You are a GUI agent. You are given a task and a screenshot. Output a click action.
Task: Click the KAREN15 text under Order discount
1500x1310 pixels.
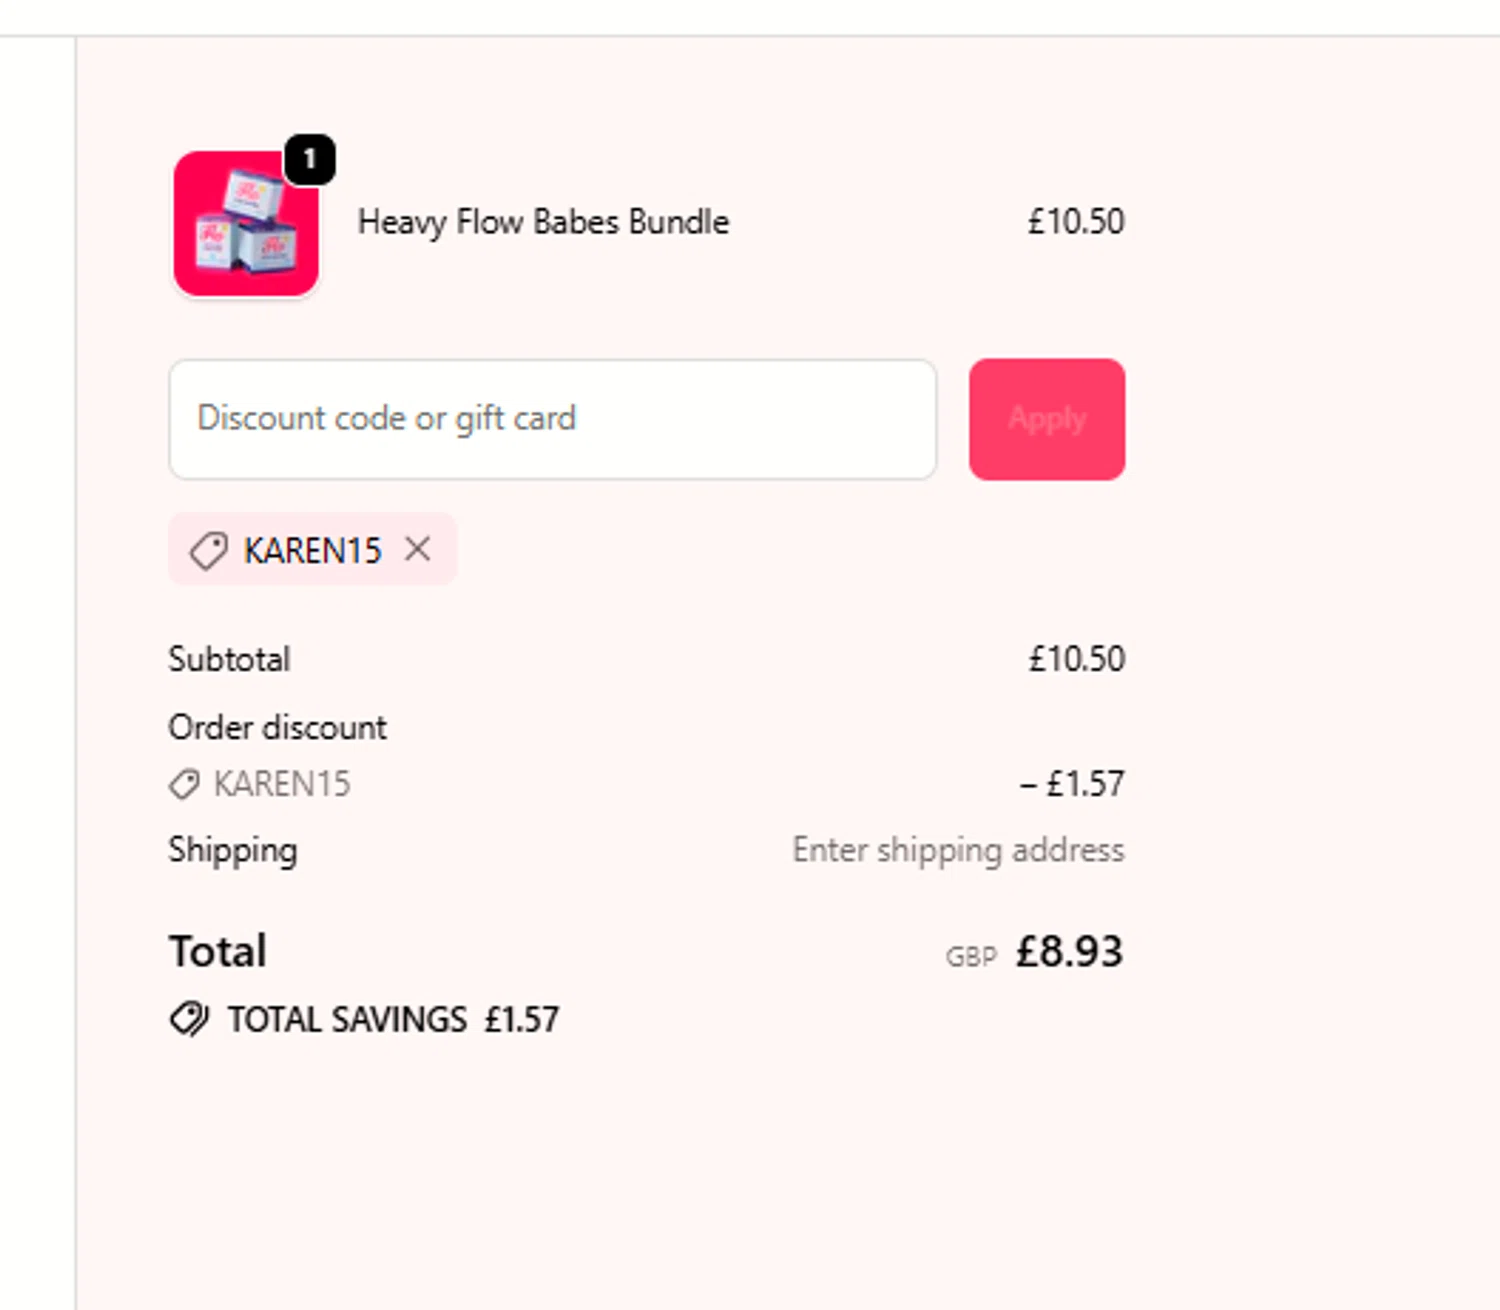(282, 784)
